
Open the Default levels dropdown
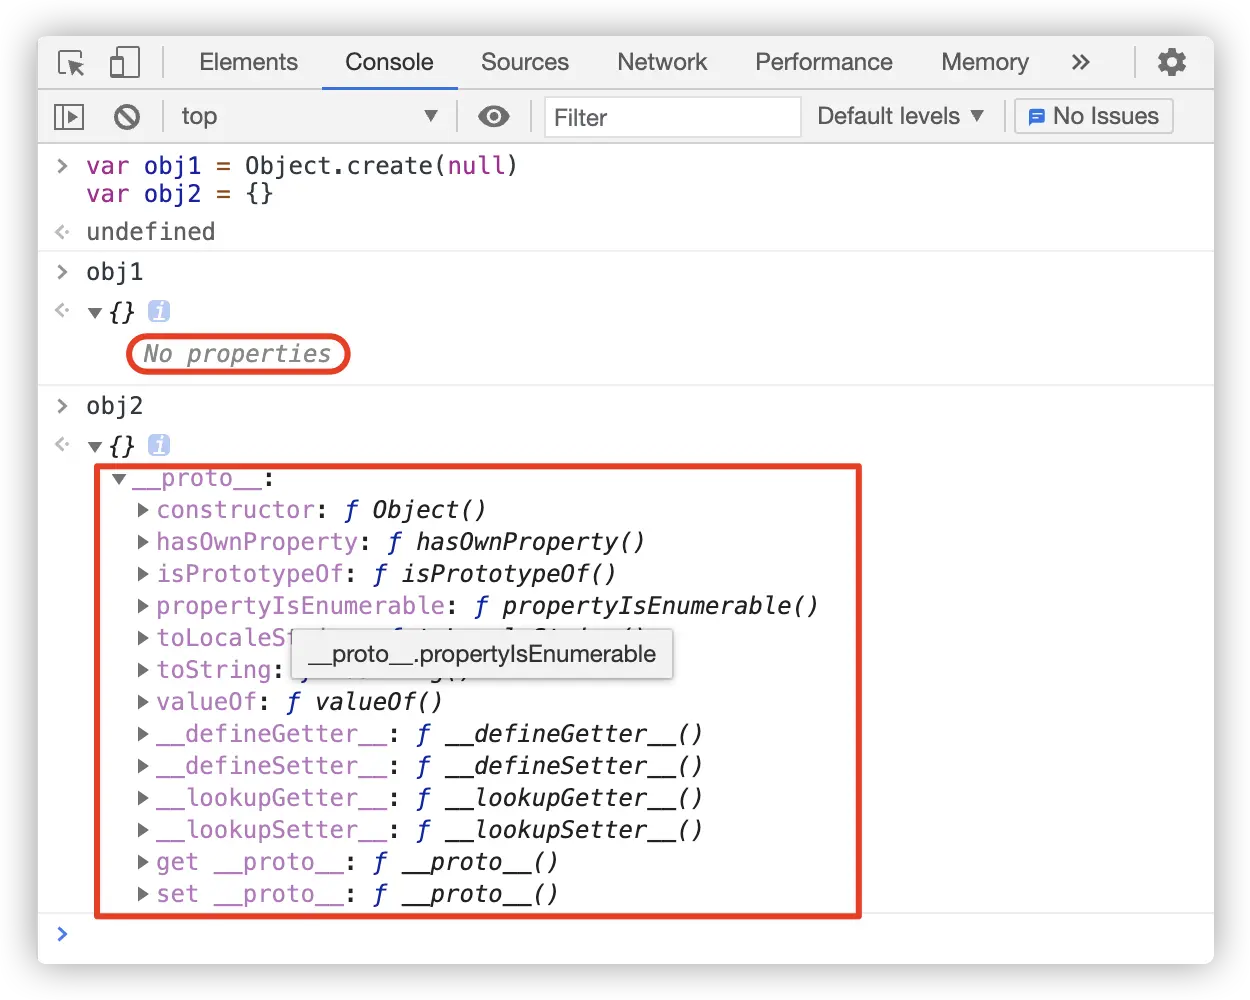click(x=900, y=117)
